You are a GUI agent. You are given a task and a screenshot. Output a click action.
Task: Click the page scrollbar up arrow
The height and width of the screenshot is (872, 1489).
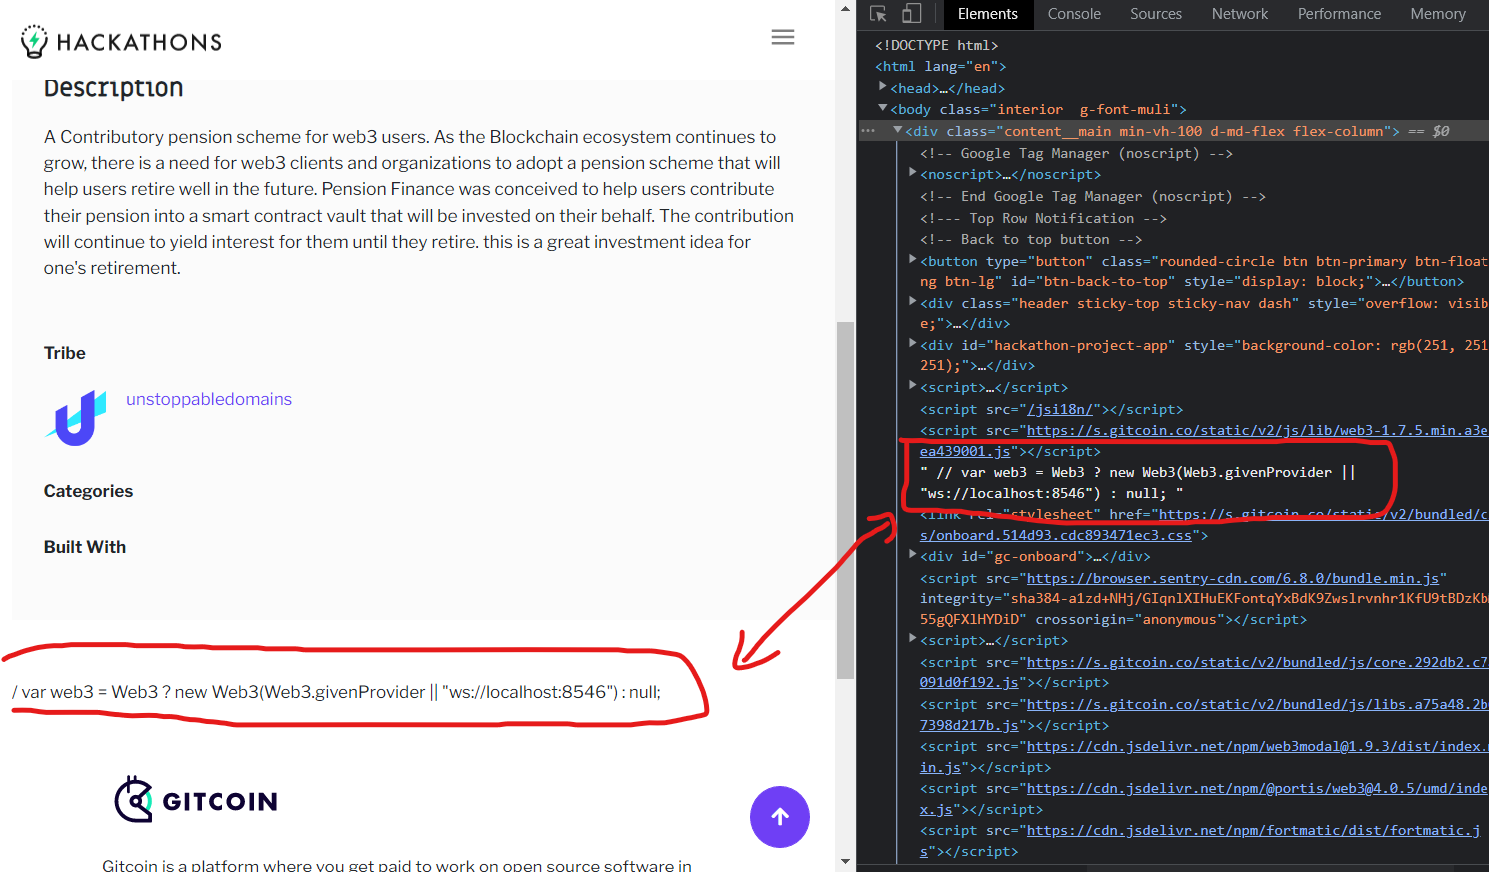[x=846, y=9]
